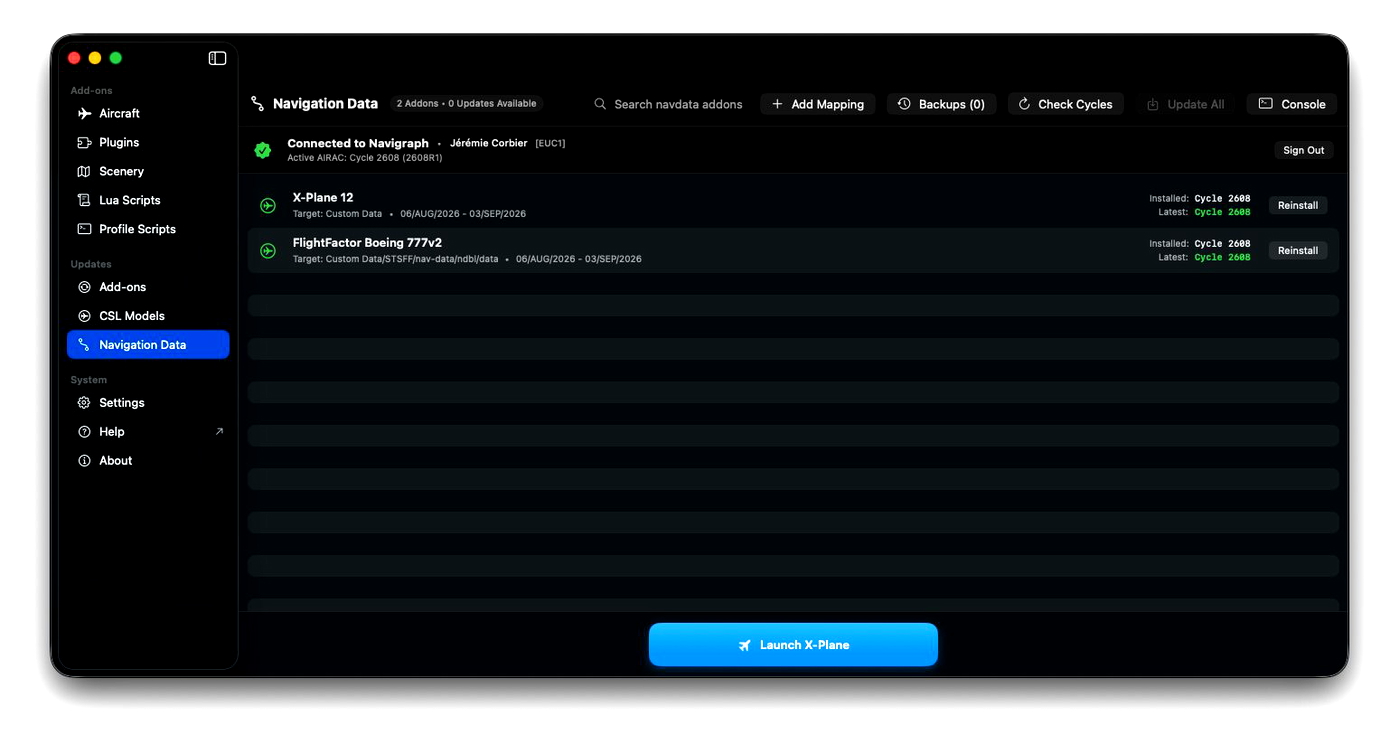This screenshot has width=1399, height=744.
Task: Select the X-Plane 12 row title
Action: pos(323,198)
